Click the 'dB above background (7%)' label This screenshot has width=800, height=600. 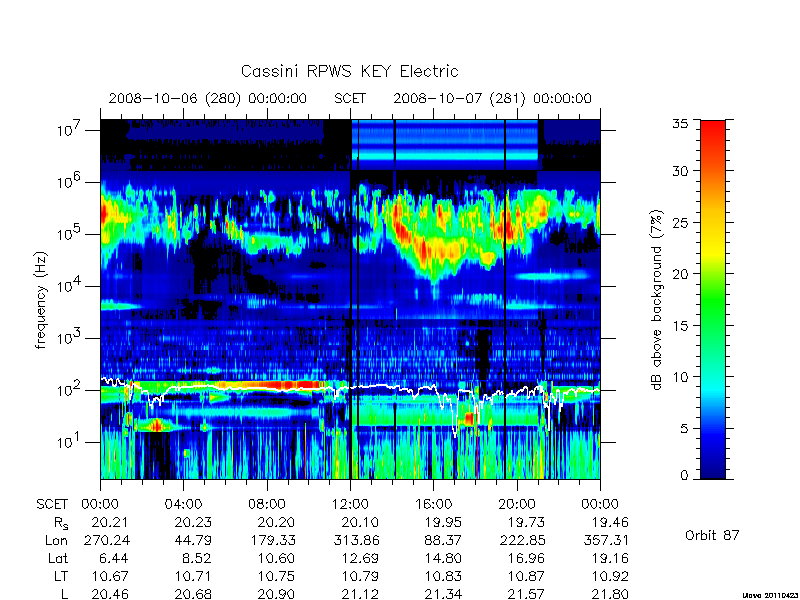click(x=657, y=300)
